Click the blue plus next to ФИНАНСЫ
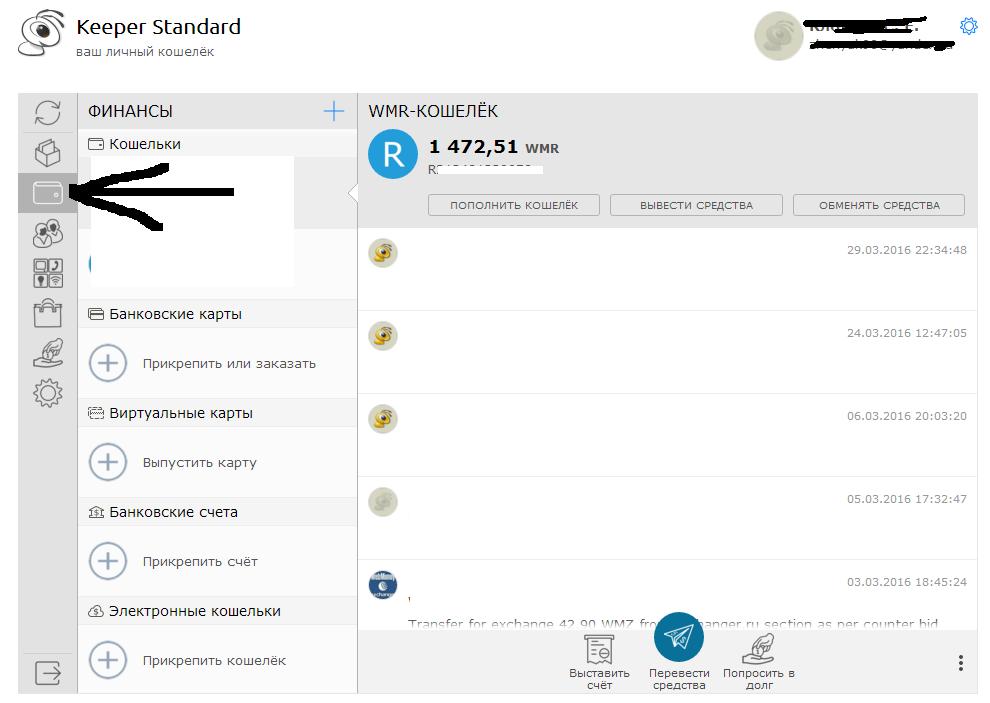 pos(333,111)
